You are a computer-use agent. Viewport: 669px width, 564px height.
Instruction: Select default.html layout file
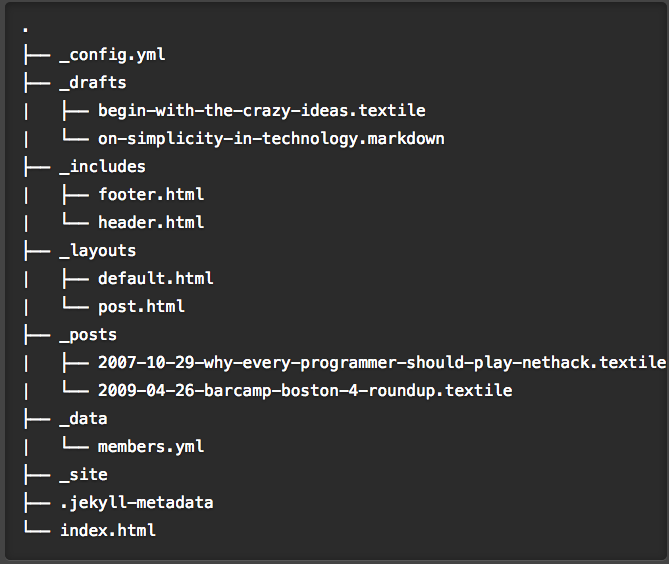click(156, 279)
